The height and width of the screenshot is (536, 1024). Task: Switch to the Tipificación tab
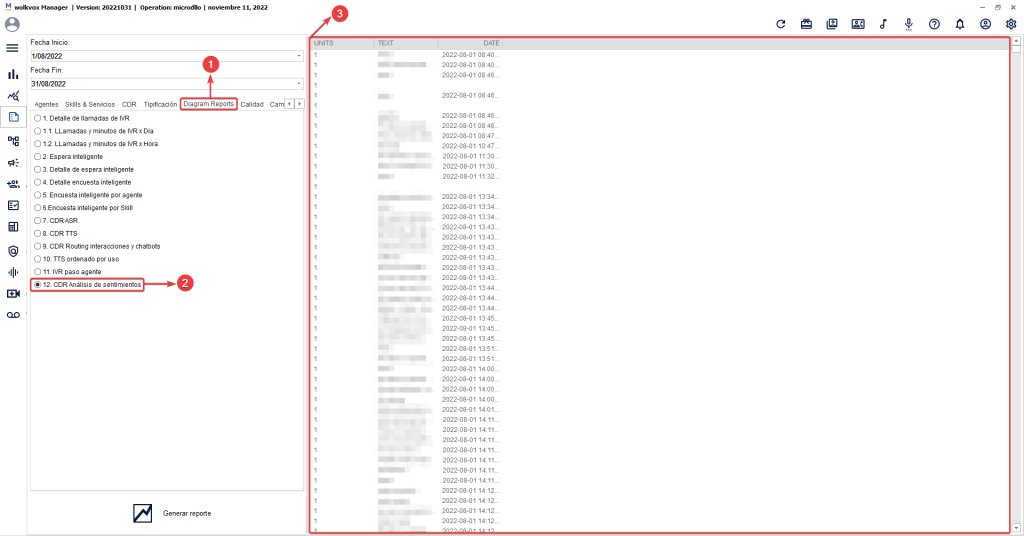[x=160, y=104]
